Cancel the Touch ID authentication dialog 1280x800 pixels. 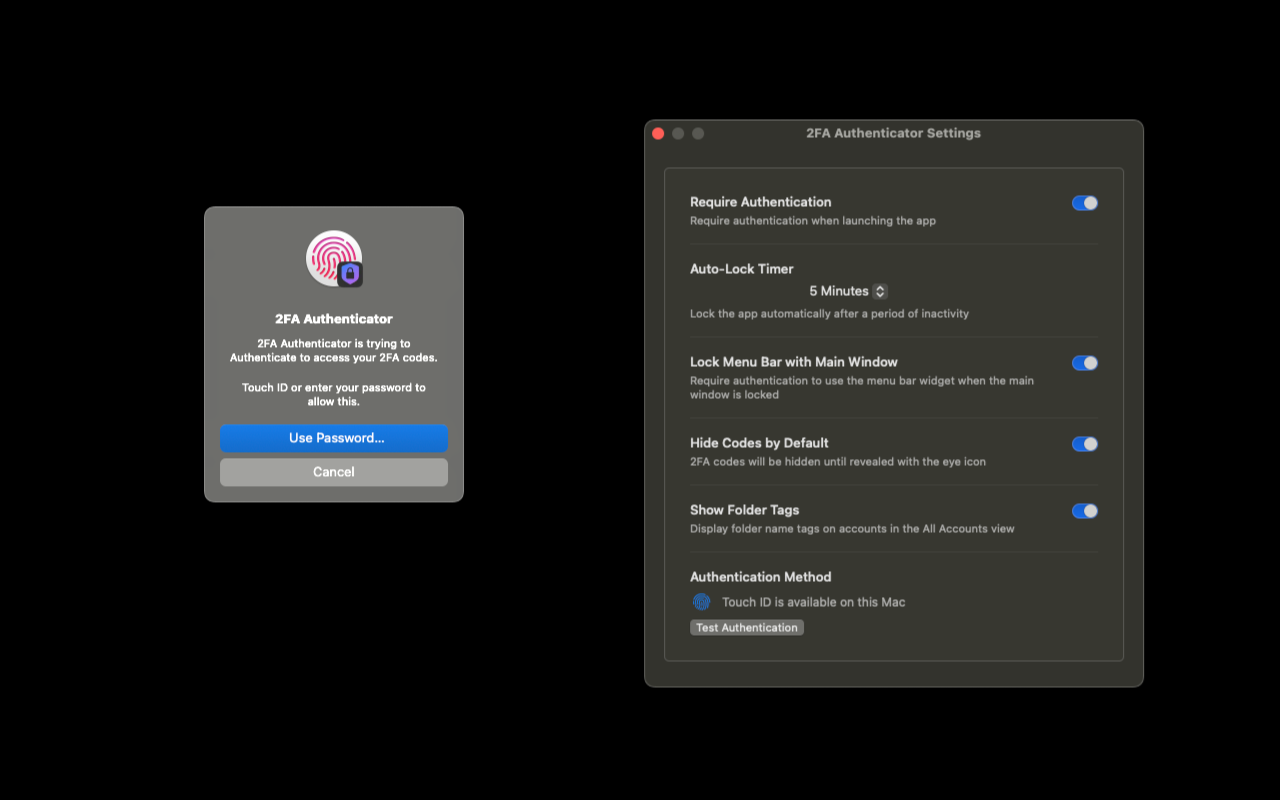(333, 471)
